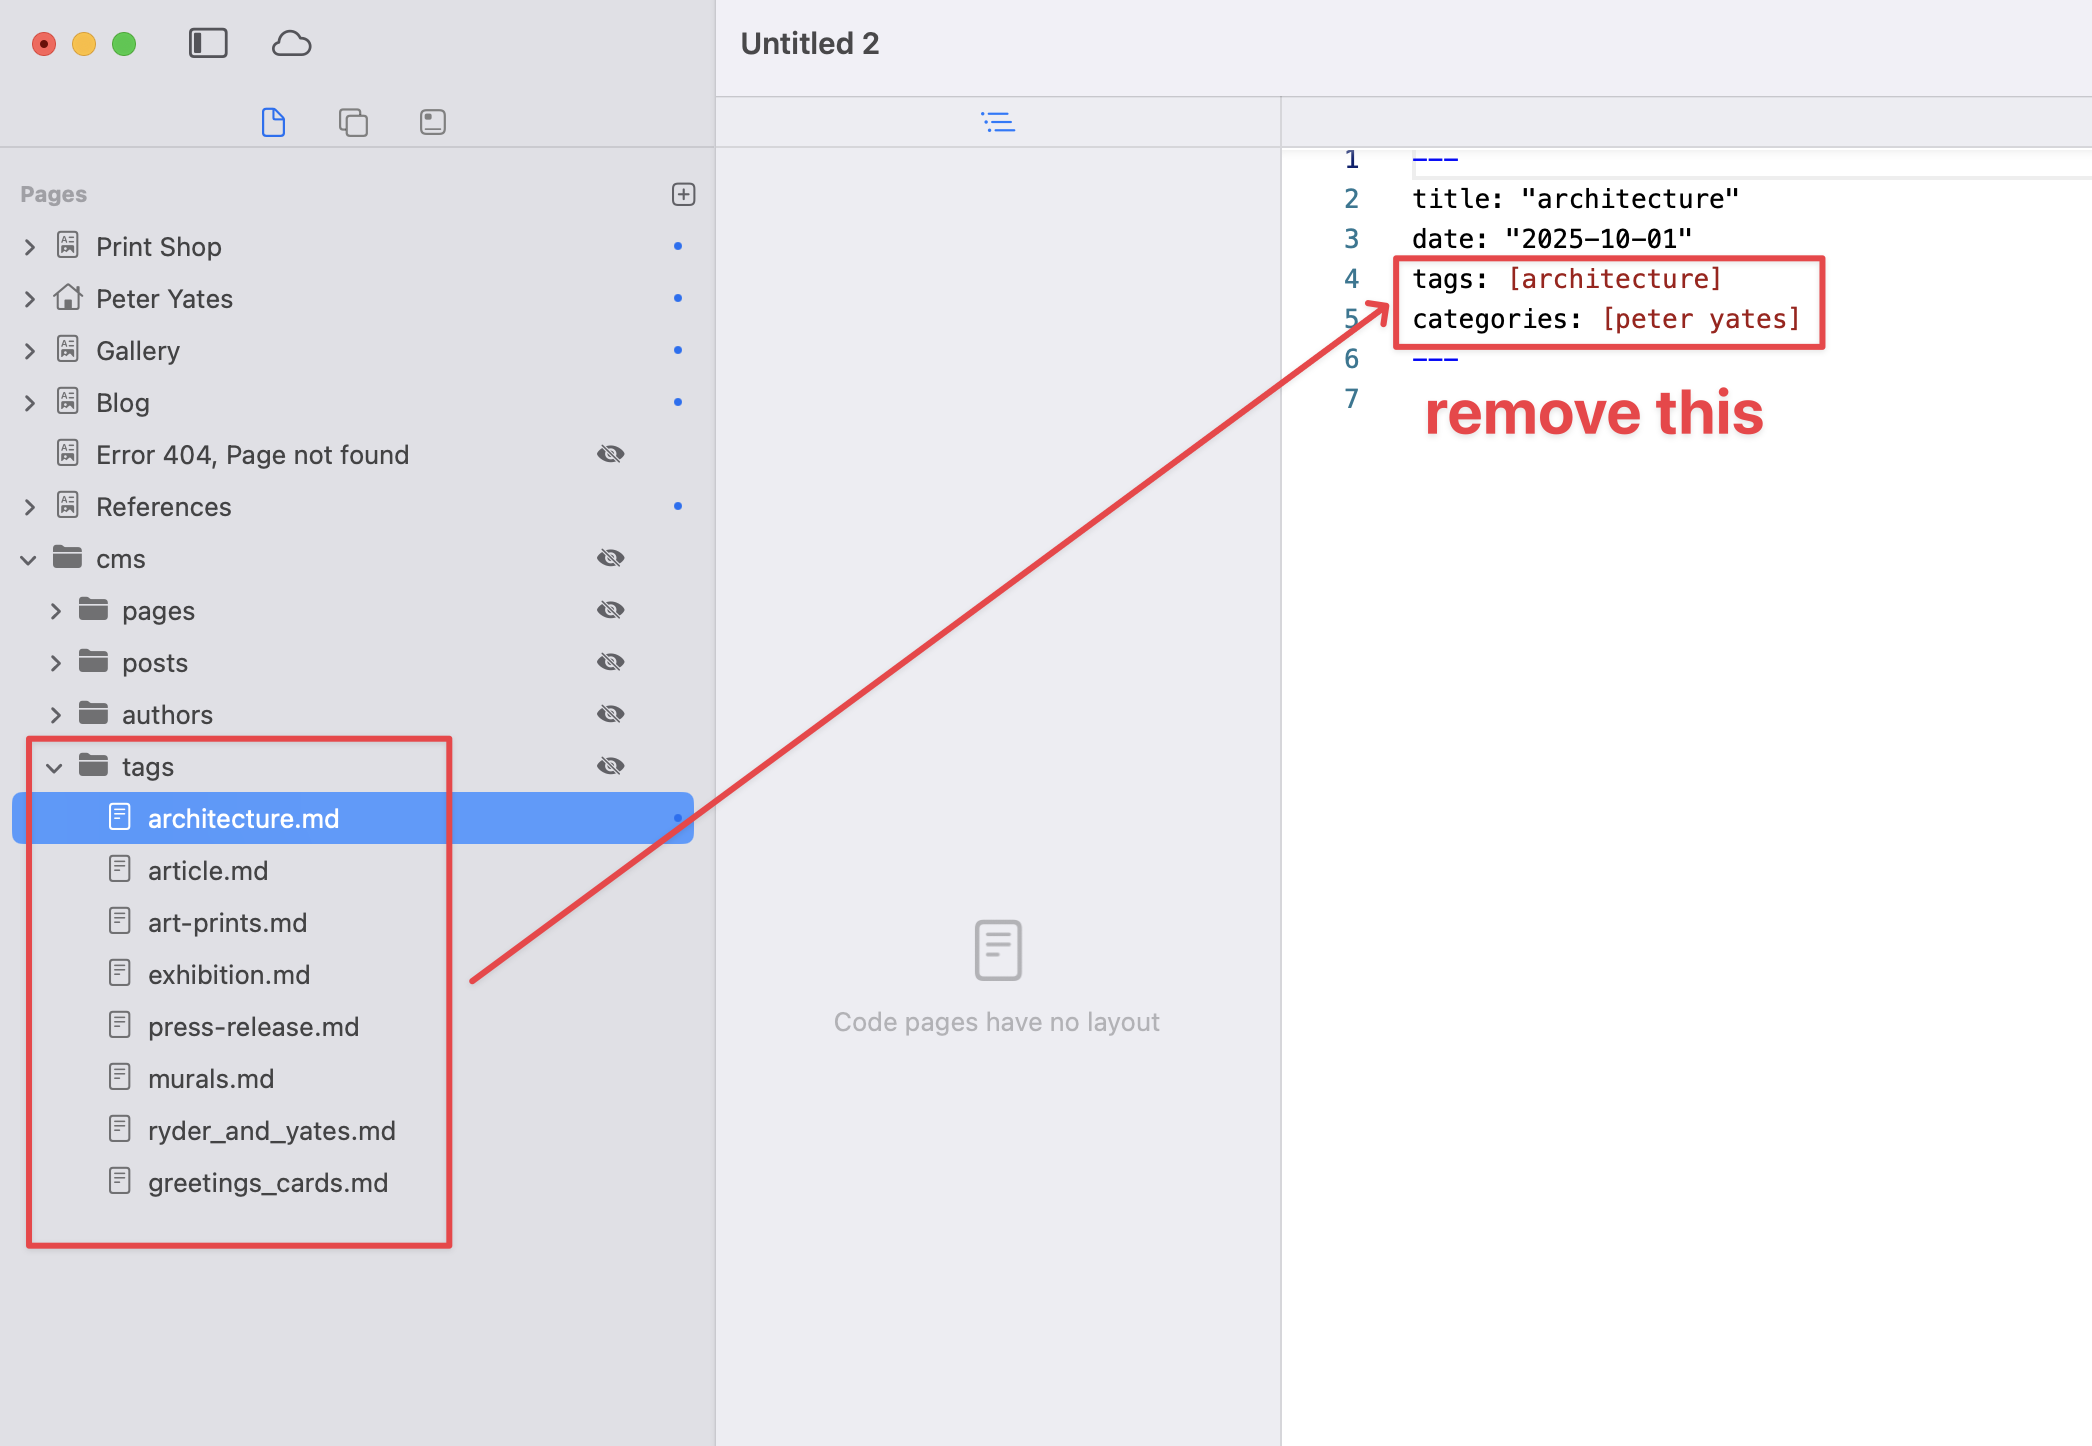Click the cloud publish icon
Screen dimensions: 2092x1446
(x=291, y=43)
